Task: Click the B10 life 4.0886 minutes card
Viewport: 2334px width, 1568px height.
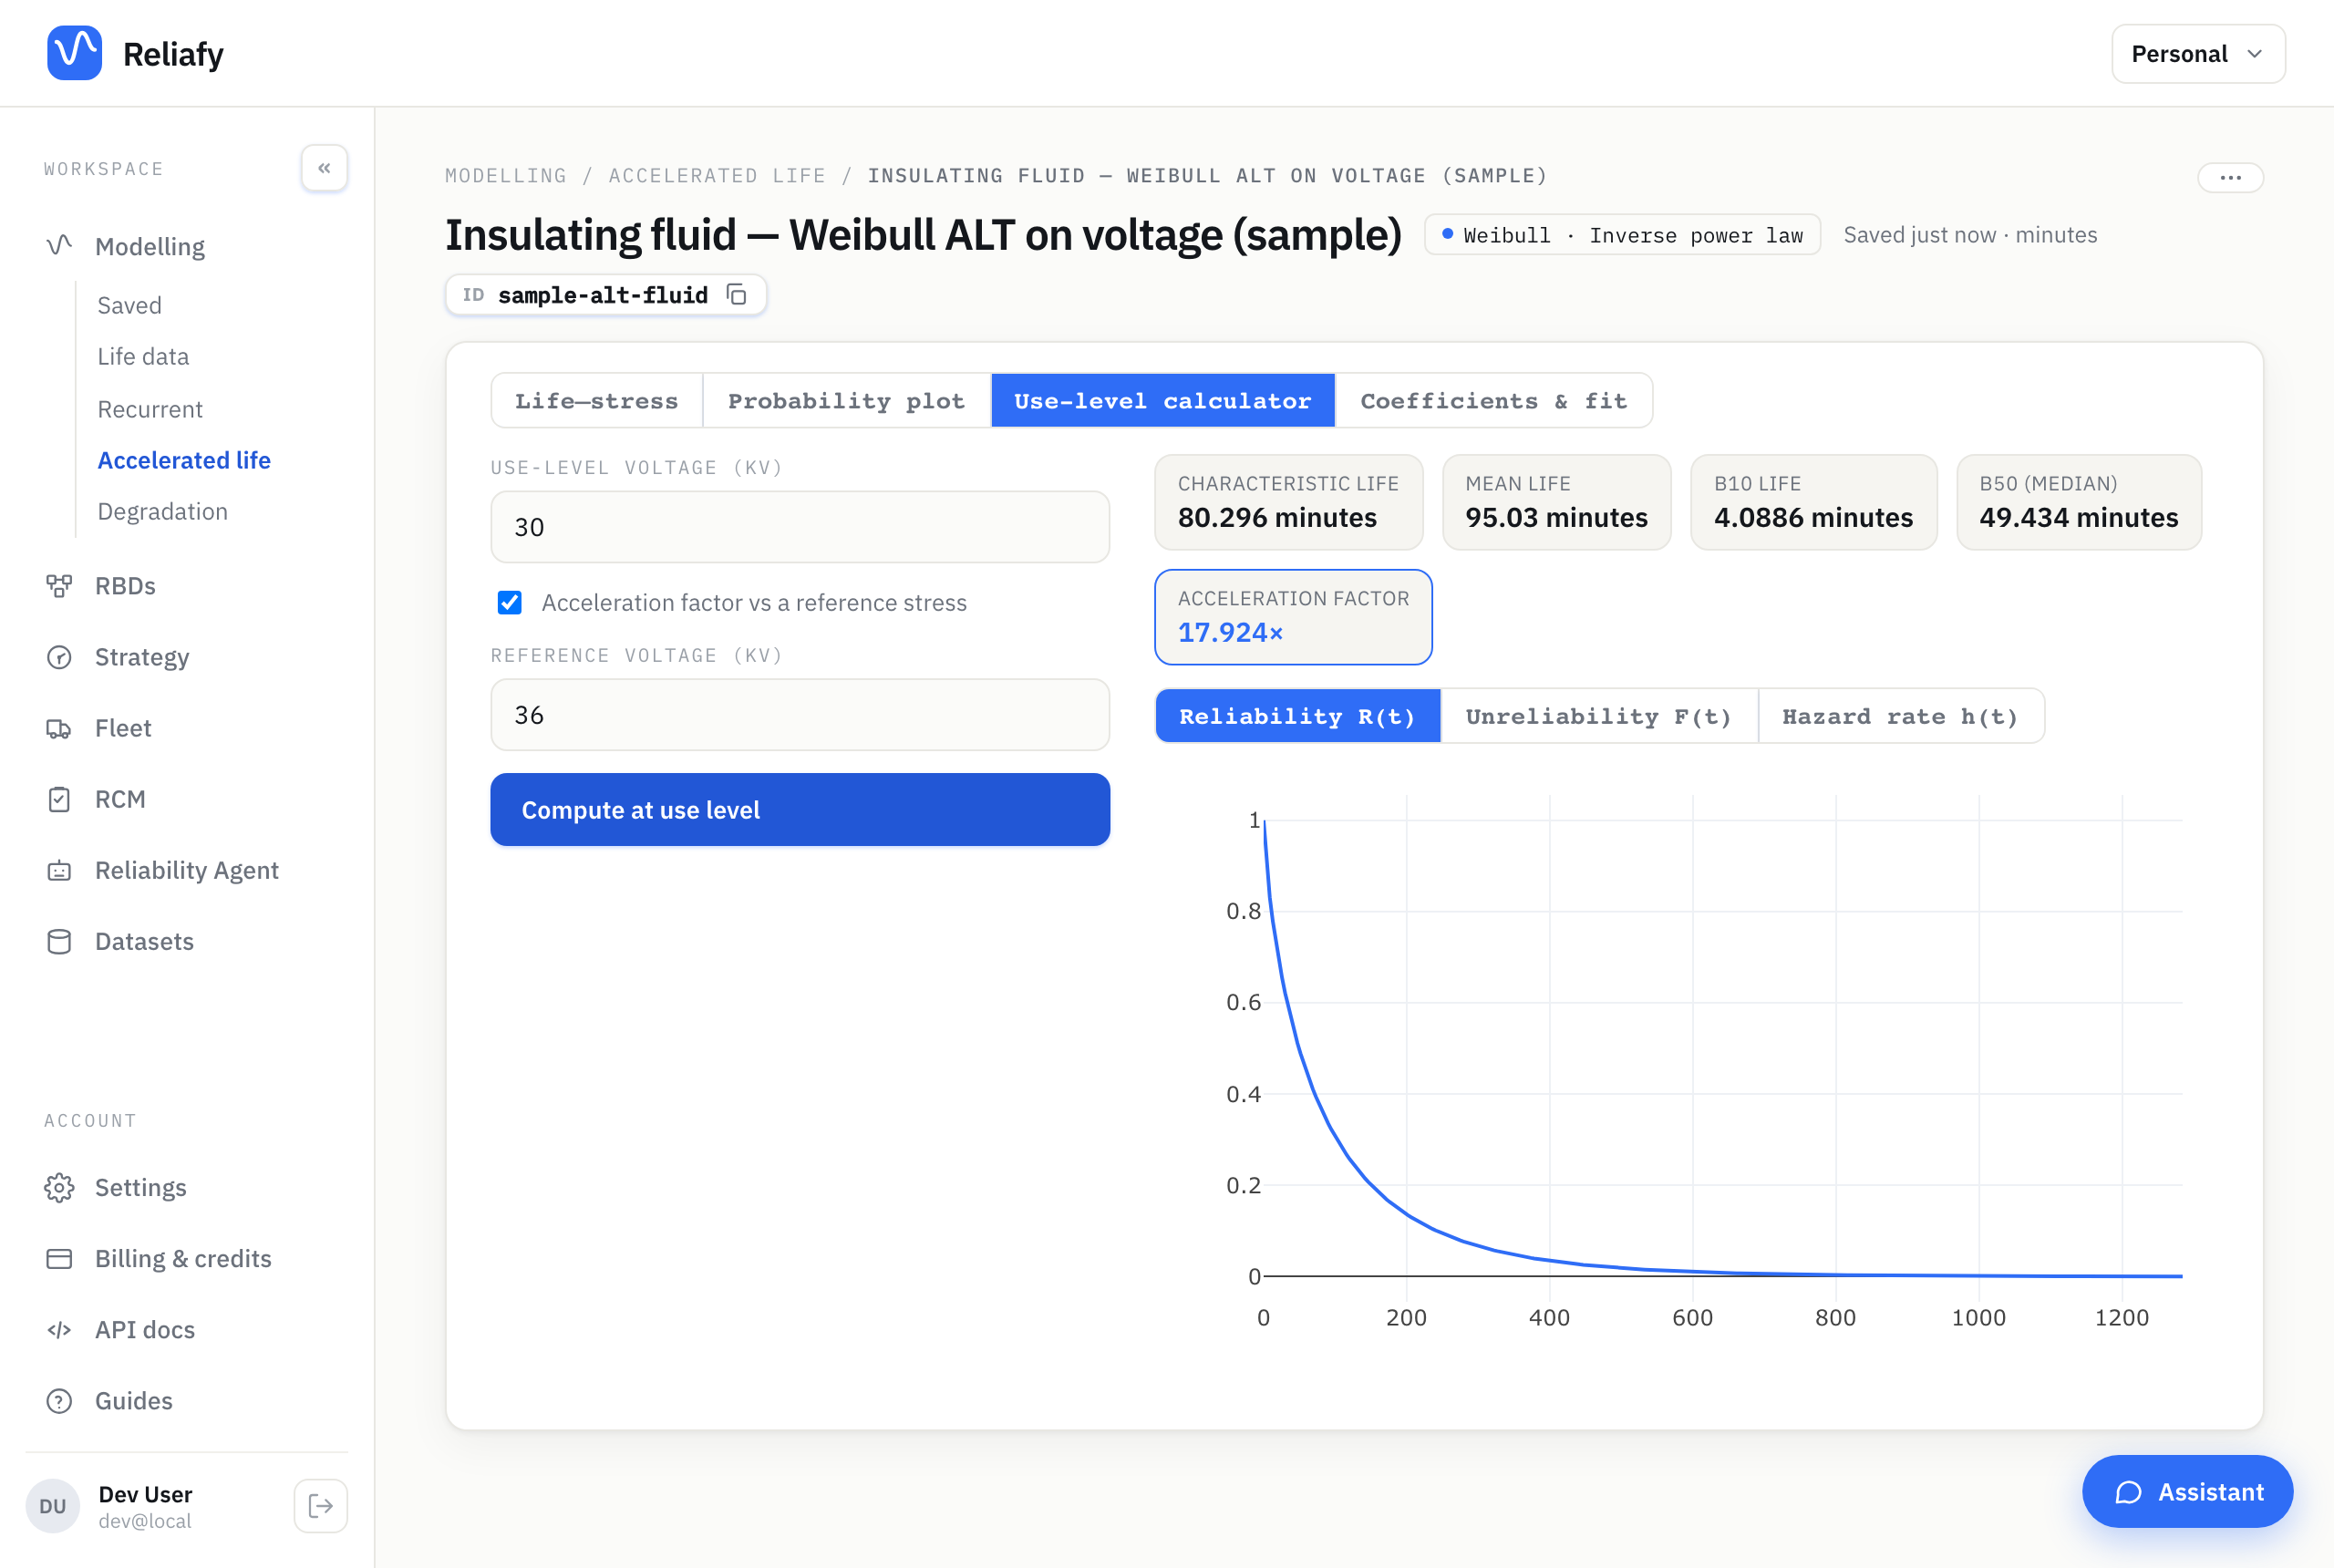Action: (x=1813, y=502)
